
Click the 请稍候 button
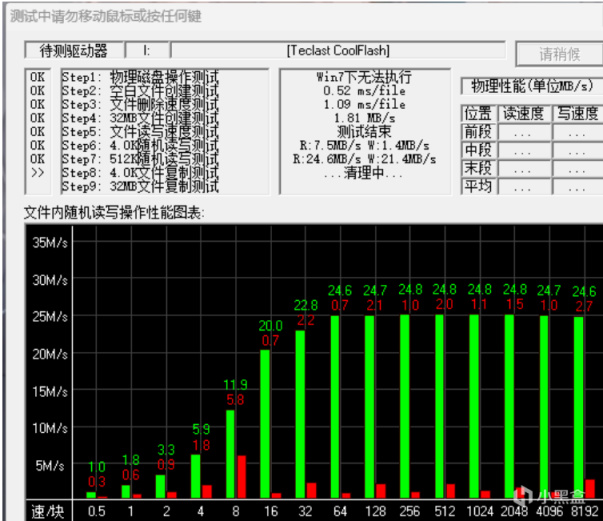(560, 54)
